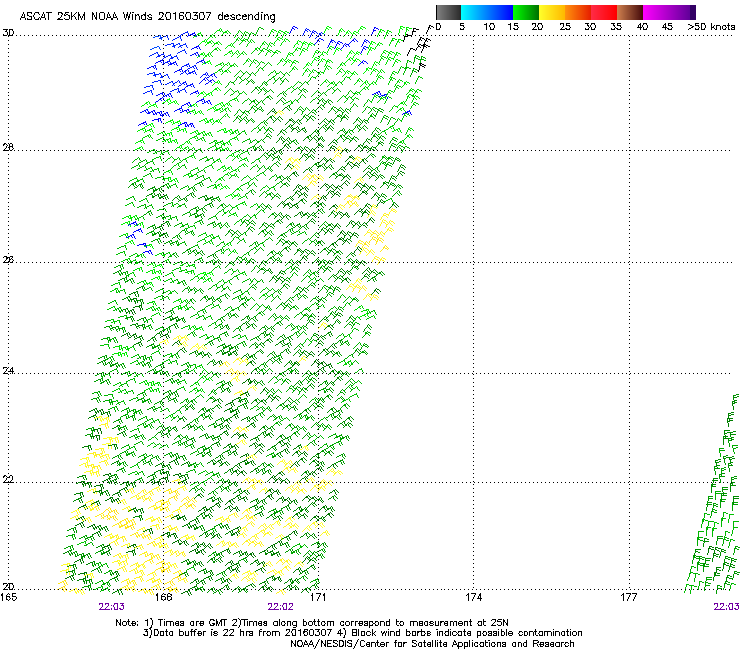Click the '15' legend label under the color bar
Image resolution: width=740 pixels, height=650 pixels.
click(513, 27)
